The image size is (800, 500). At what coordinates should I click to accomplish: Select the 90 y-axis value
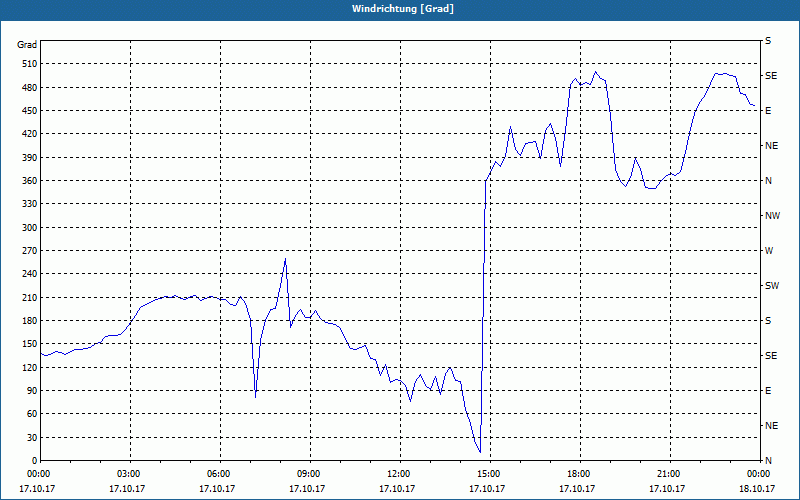(x=32, y=391)
